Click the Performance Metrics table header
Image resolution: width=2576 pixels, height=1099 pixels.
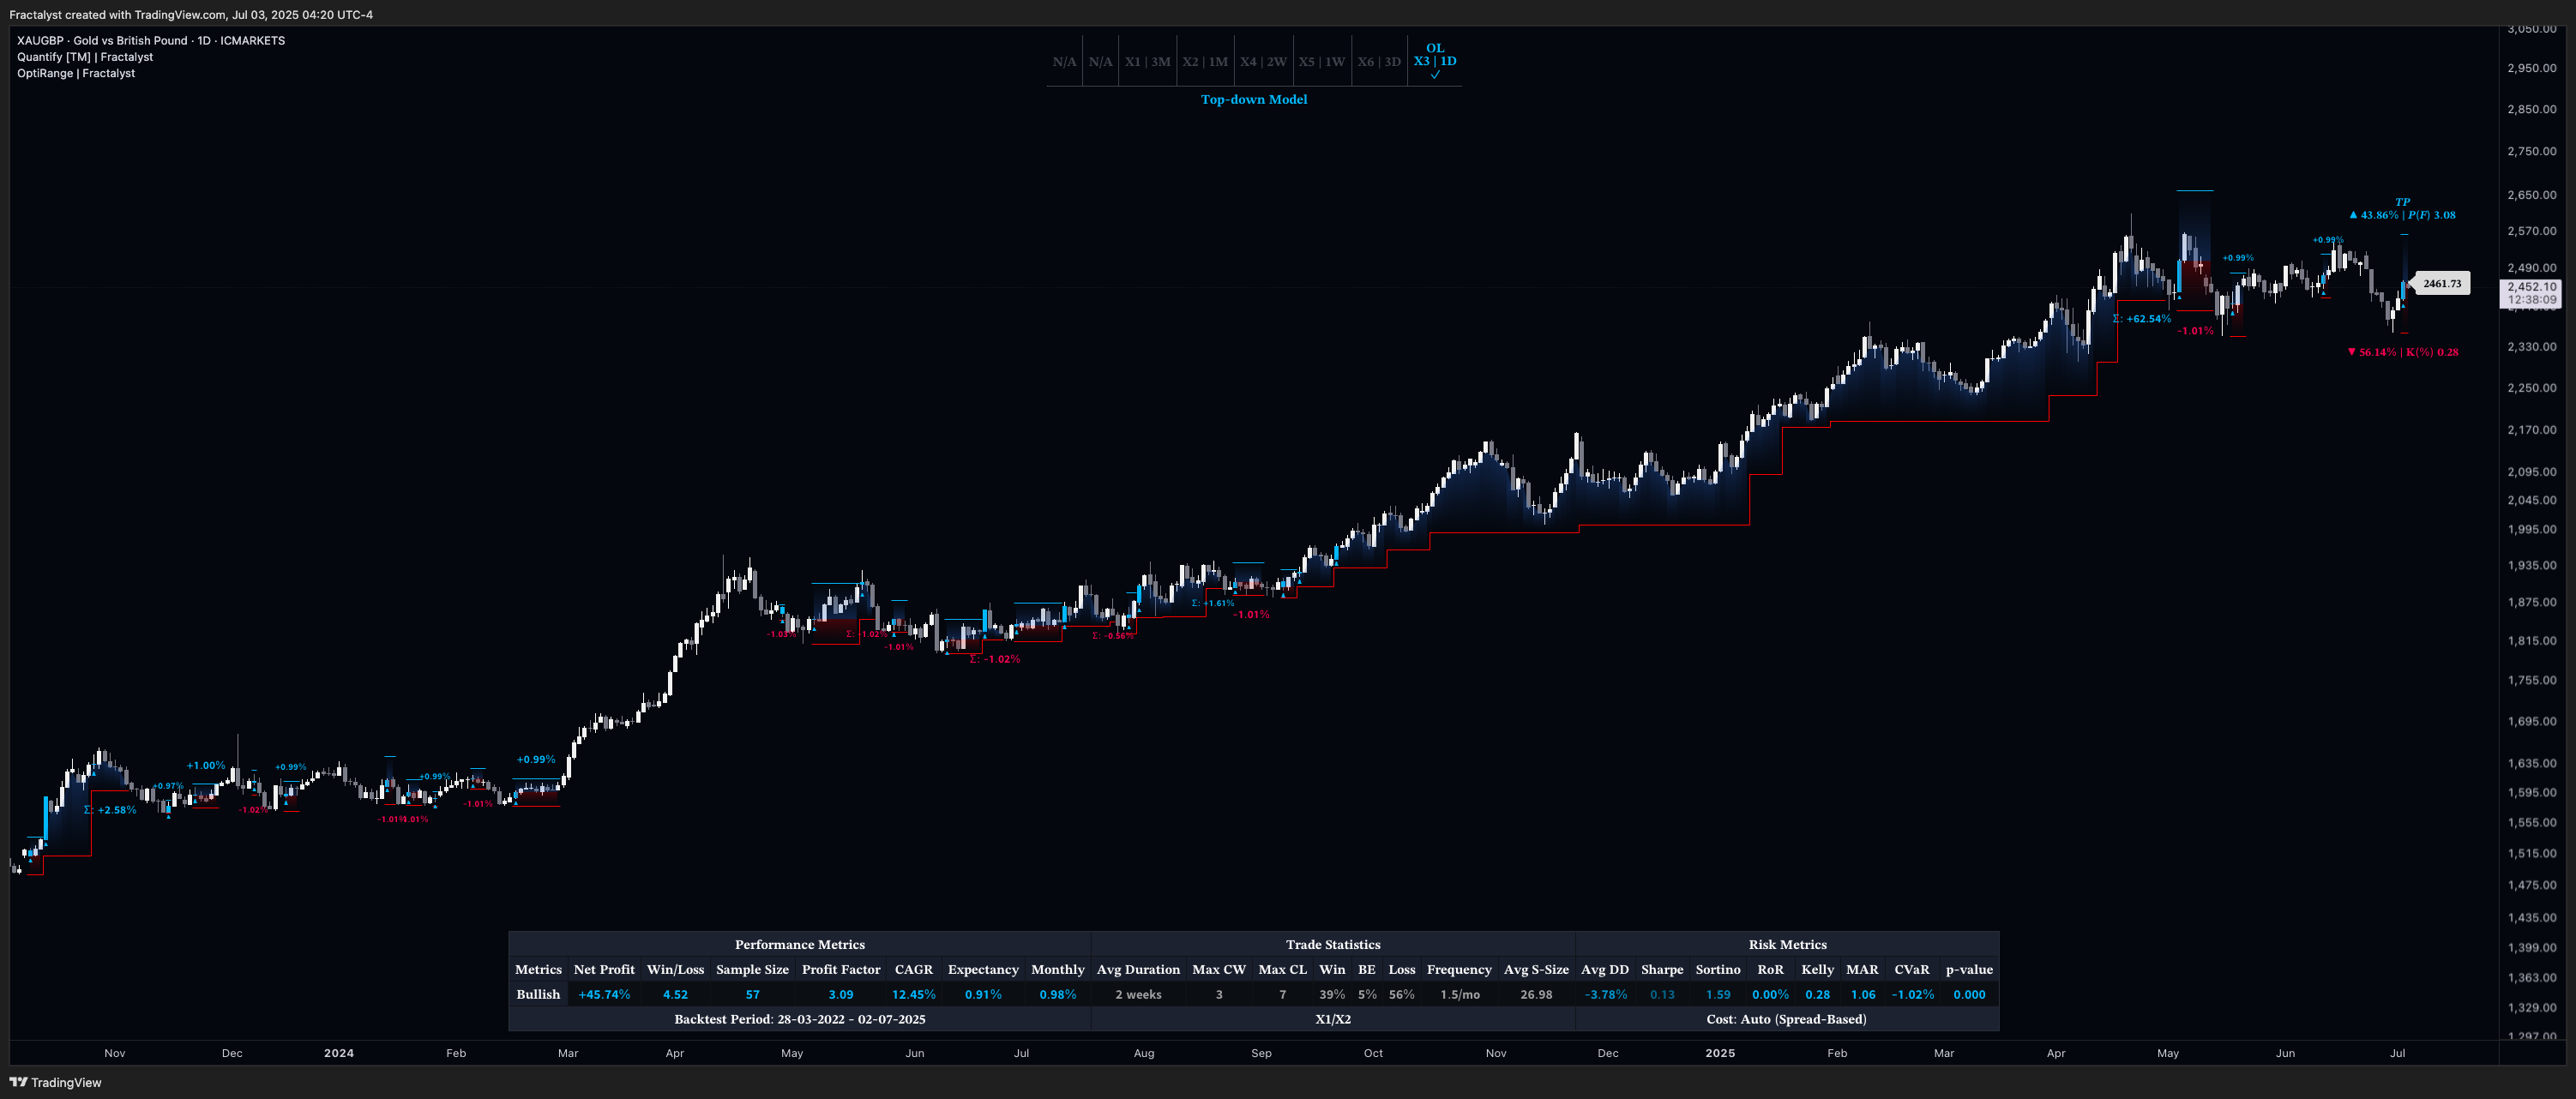point(799,944)
